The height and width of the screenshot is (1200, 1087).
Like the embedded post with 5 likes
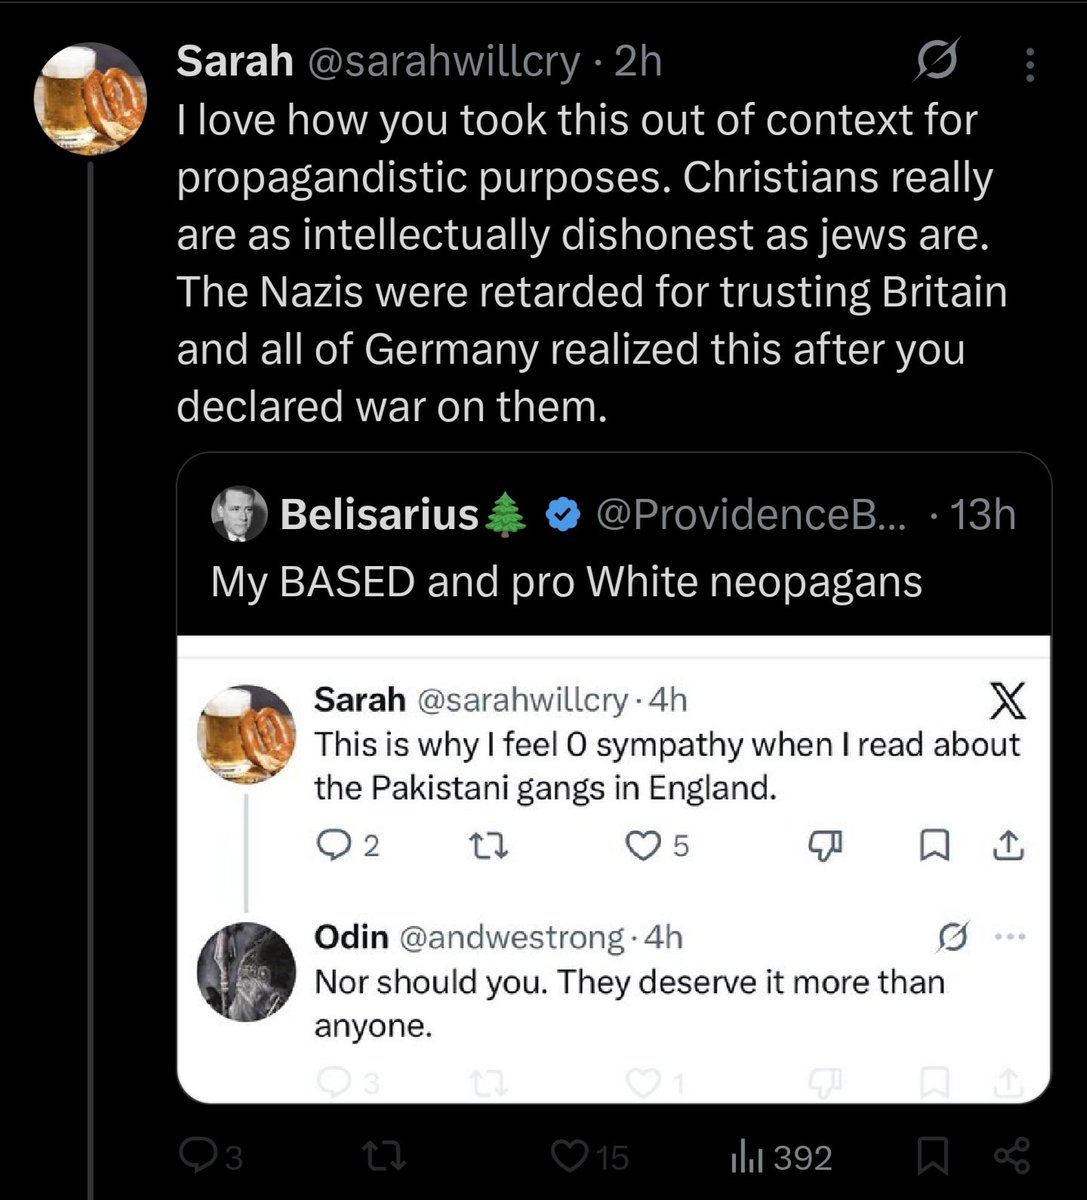[657, 846]
